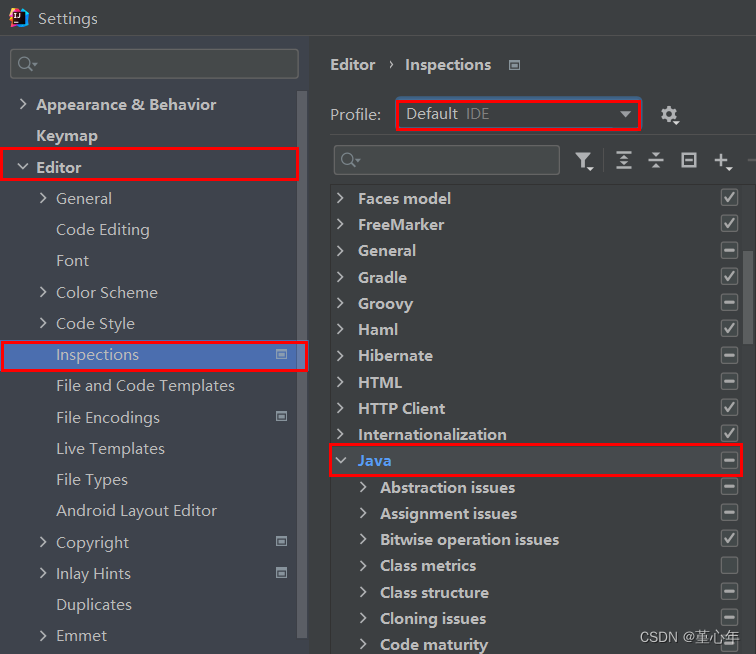Expand the Inlay Hints node

[x=43, y=573]
